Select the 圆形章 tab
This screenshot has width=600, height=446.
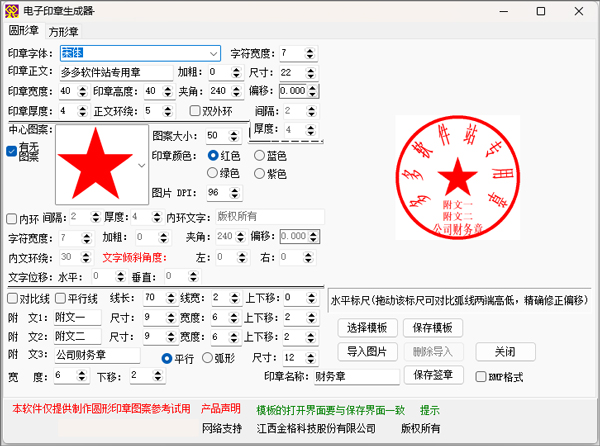24,30
